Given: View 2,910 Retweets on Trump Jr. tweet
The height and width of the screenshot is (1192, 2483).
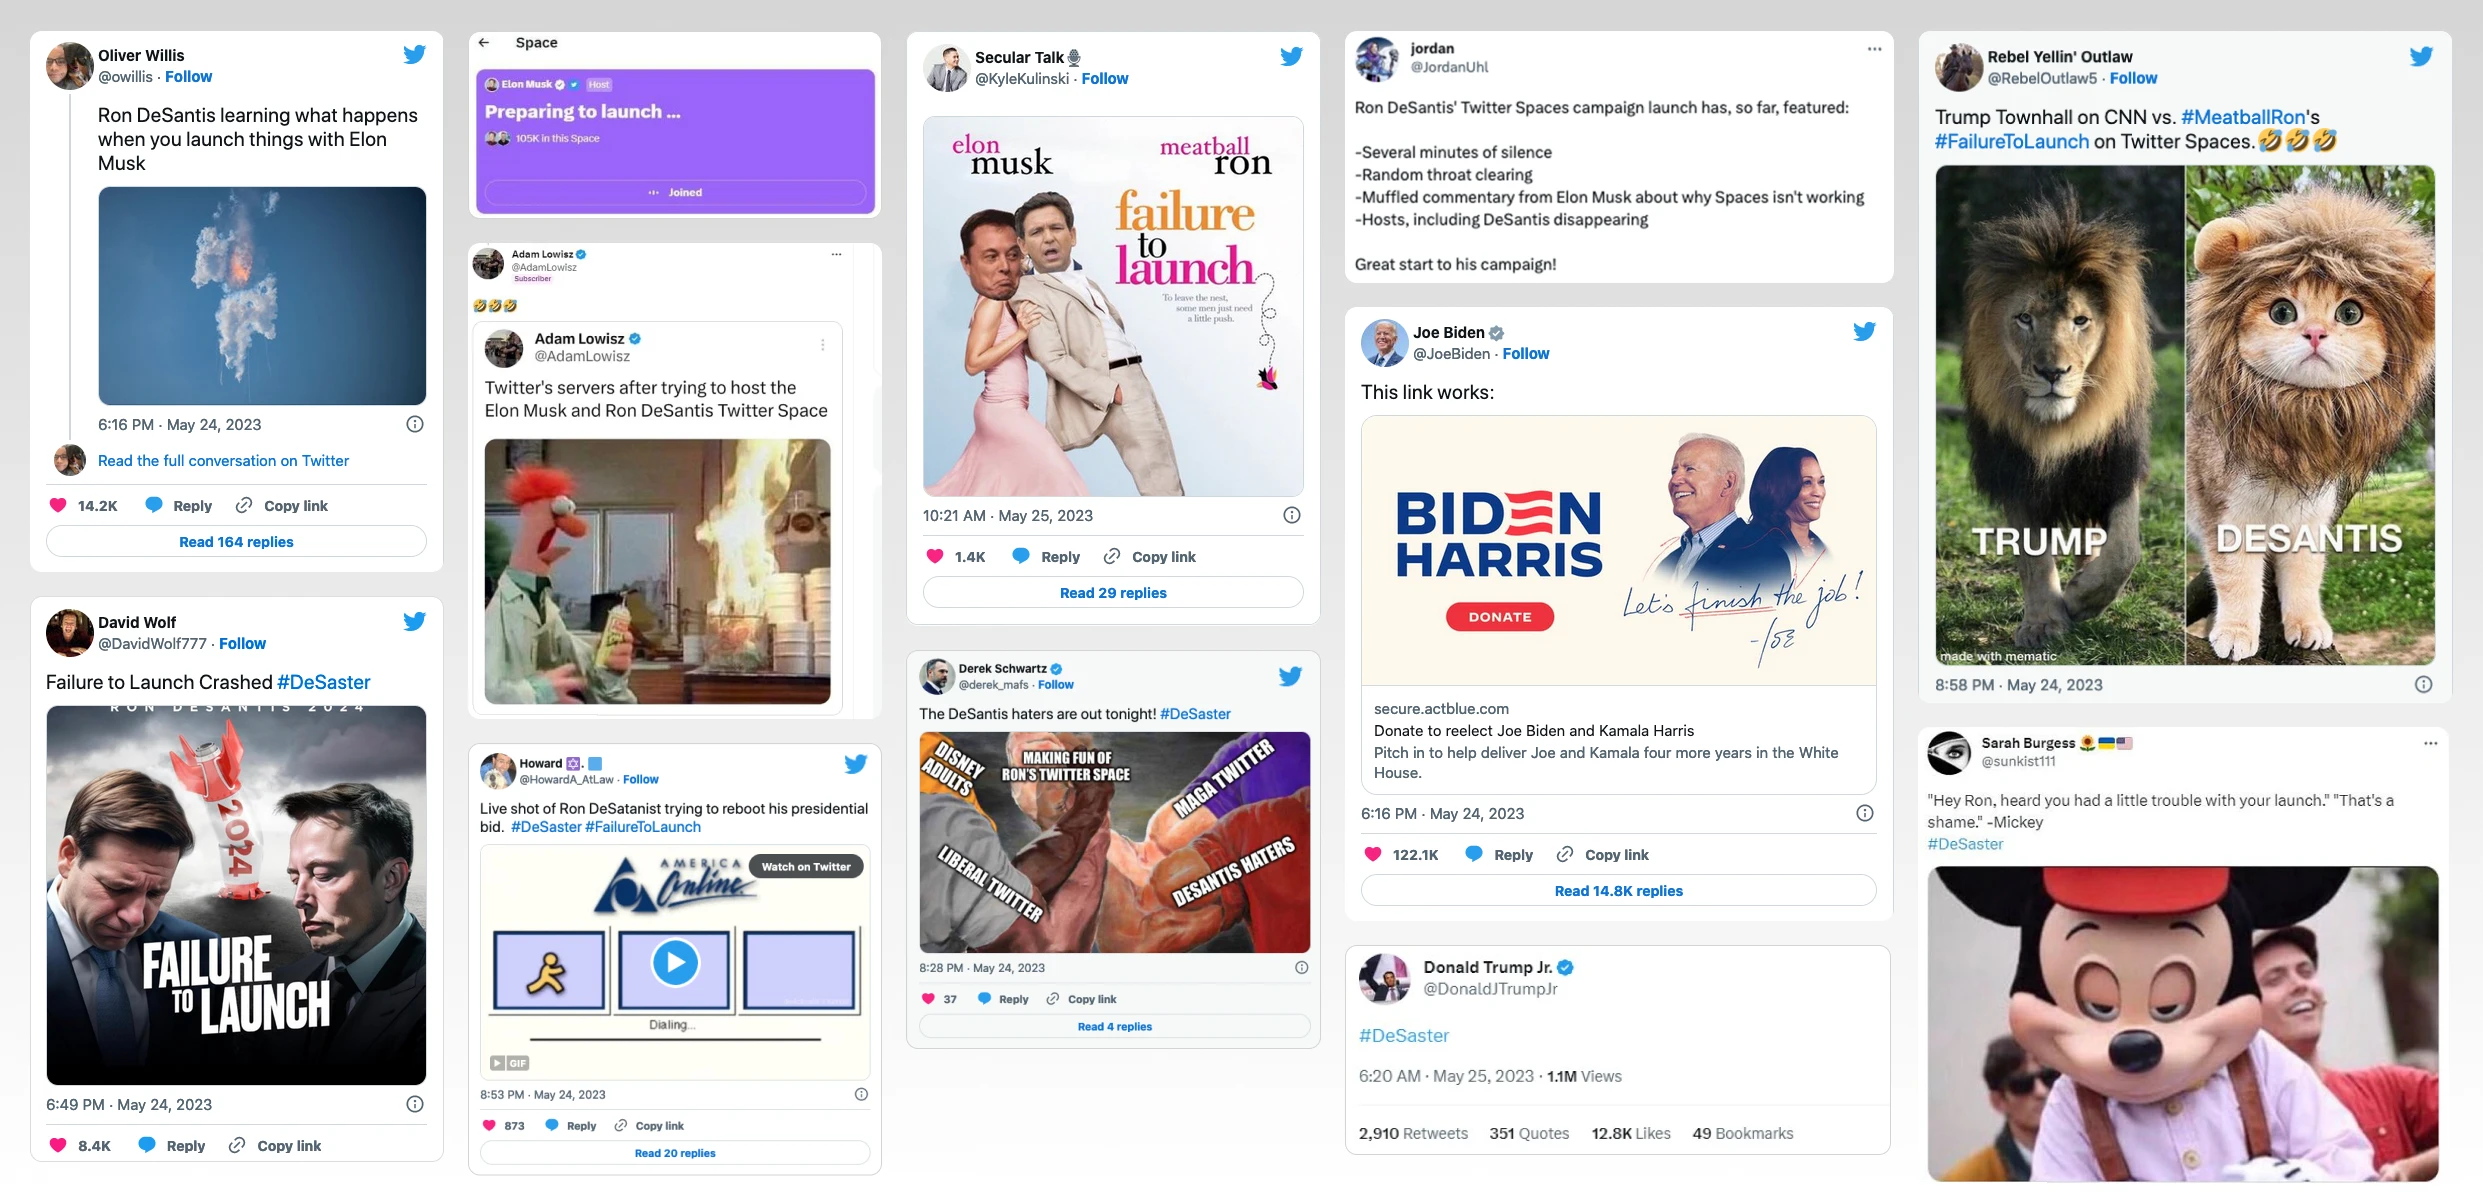Looking at the screenshot, I should (x=1413, y=1133).
